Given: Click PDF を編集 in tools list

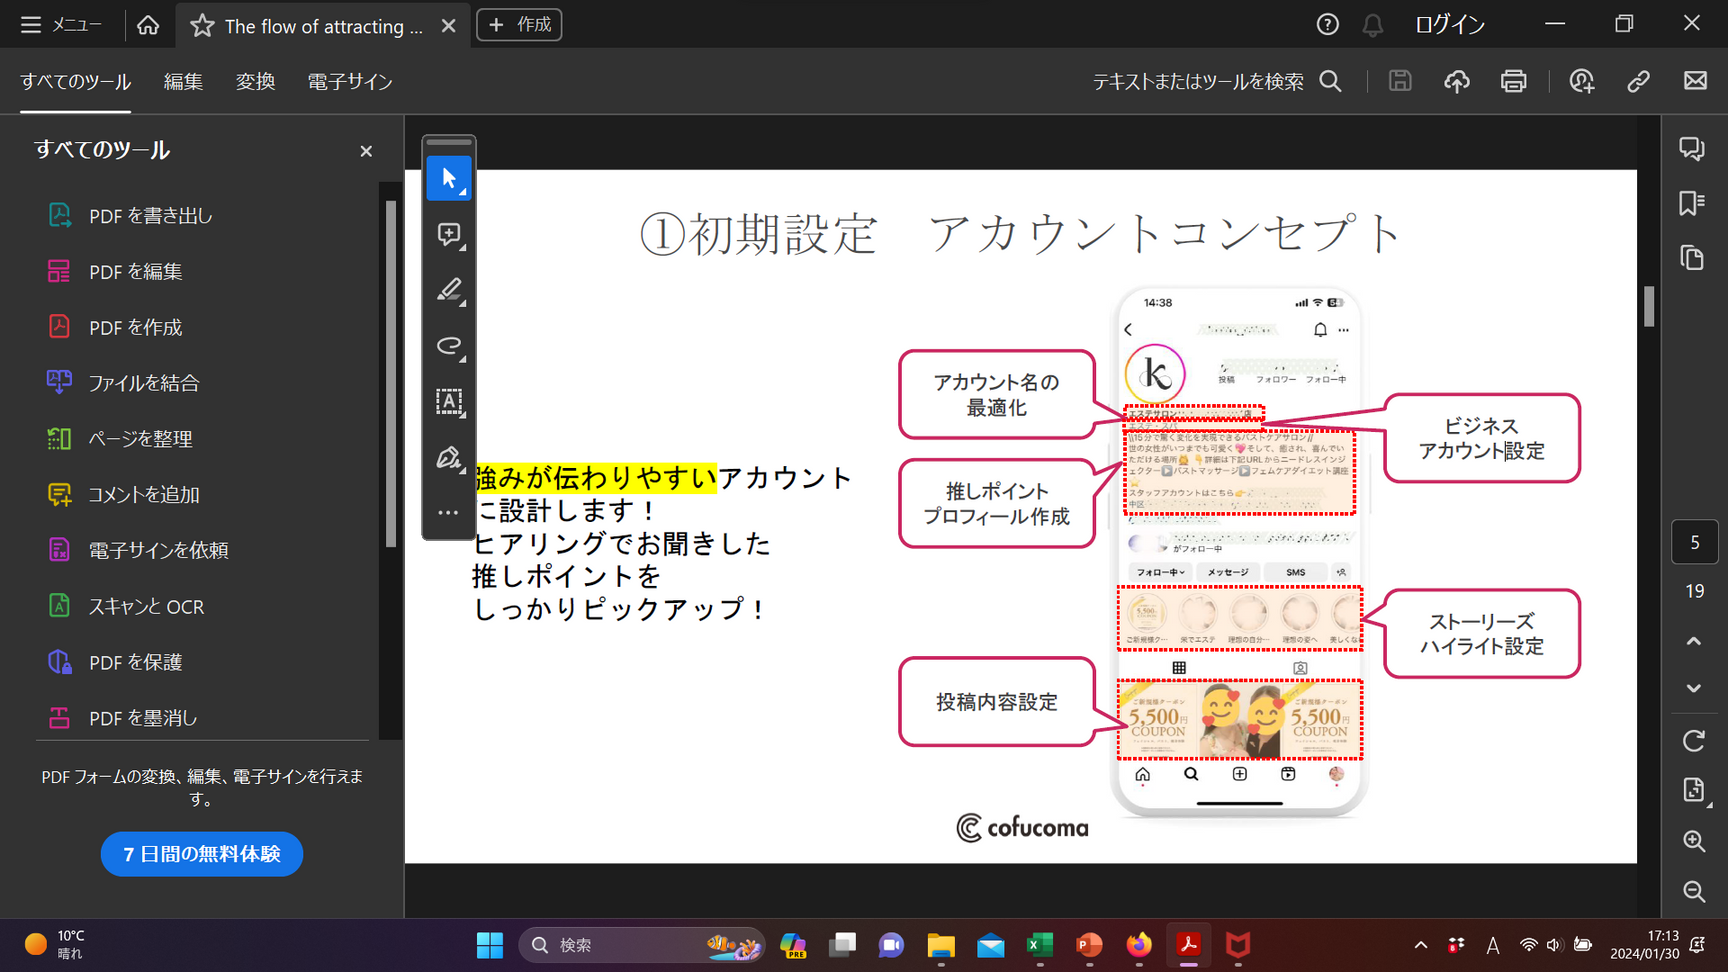Looking at the screenshot, I should (135, 272).
